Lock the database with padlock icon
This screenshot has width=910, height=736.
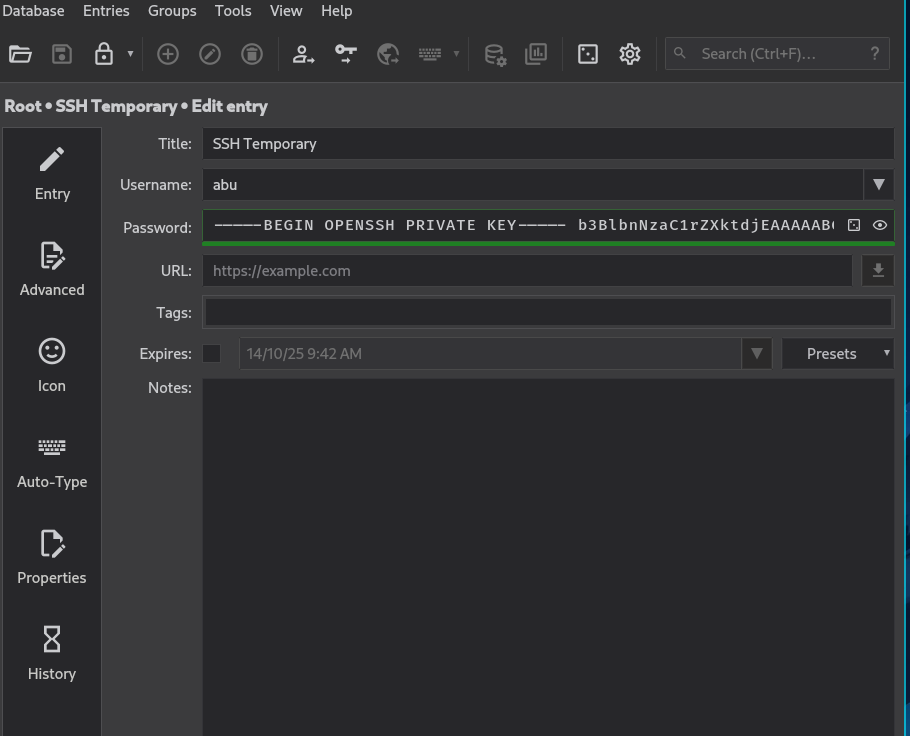point(104,54)
